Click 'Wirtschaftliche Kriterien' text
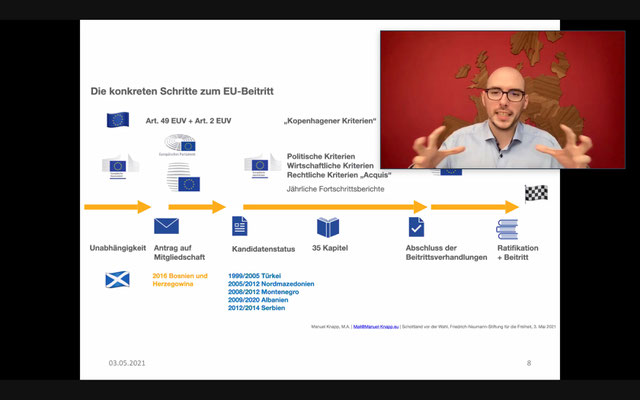The image size is (640, 400). 330,166
